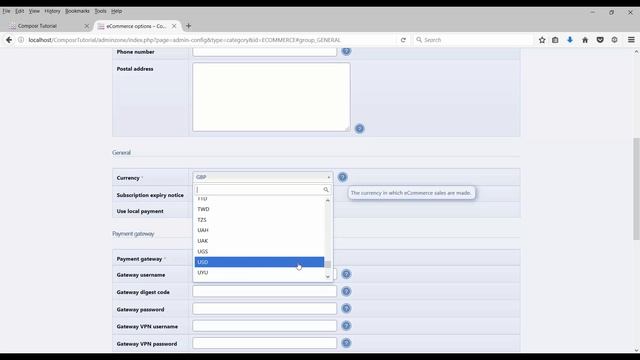Open the Tools menu
Image resolution: width=640 pixels, height=360 pixels.
click(100, 11)
